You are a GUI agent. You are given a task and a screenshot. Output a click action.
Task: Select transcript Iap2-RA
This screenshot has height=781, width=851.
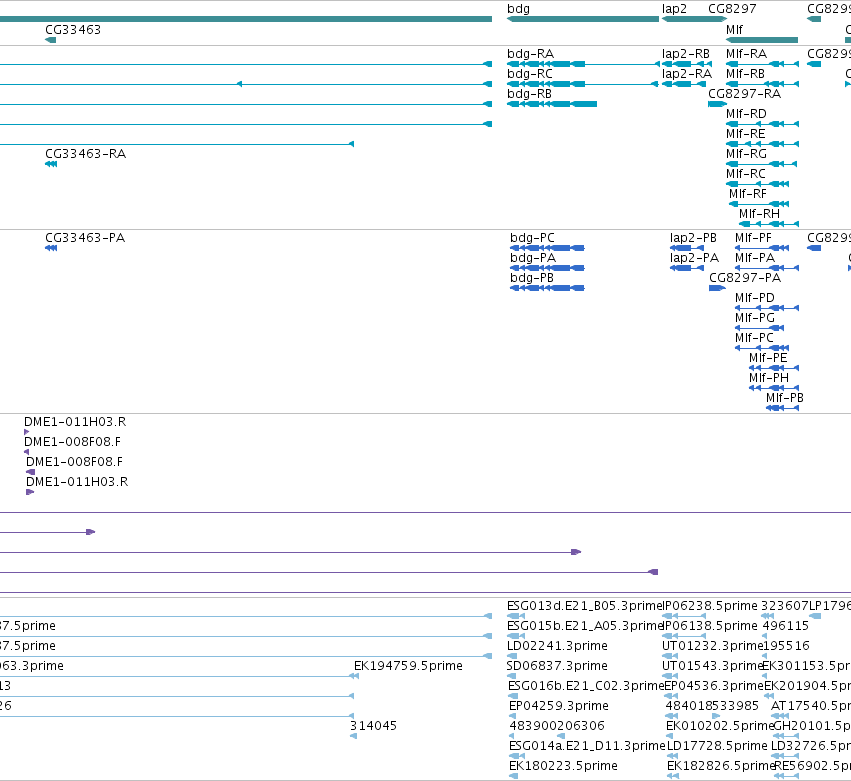687,74
